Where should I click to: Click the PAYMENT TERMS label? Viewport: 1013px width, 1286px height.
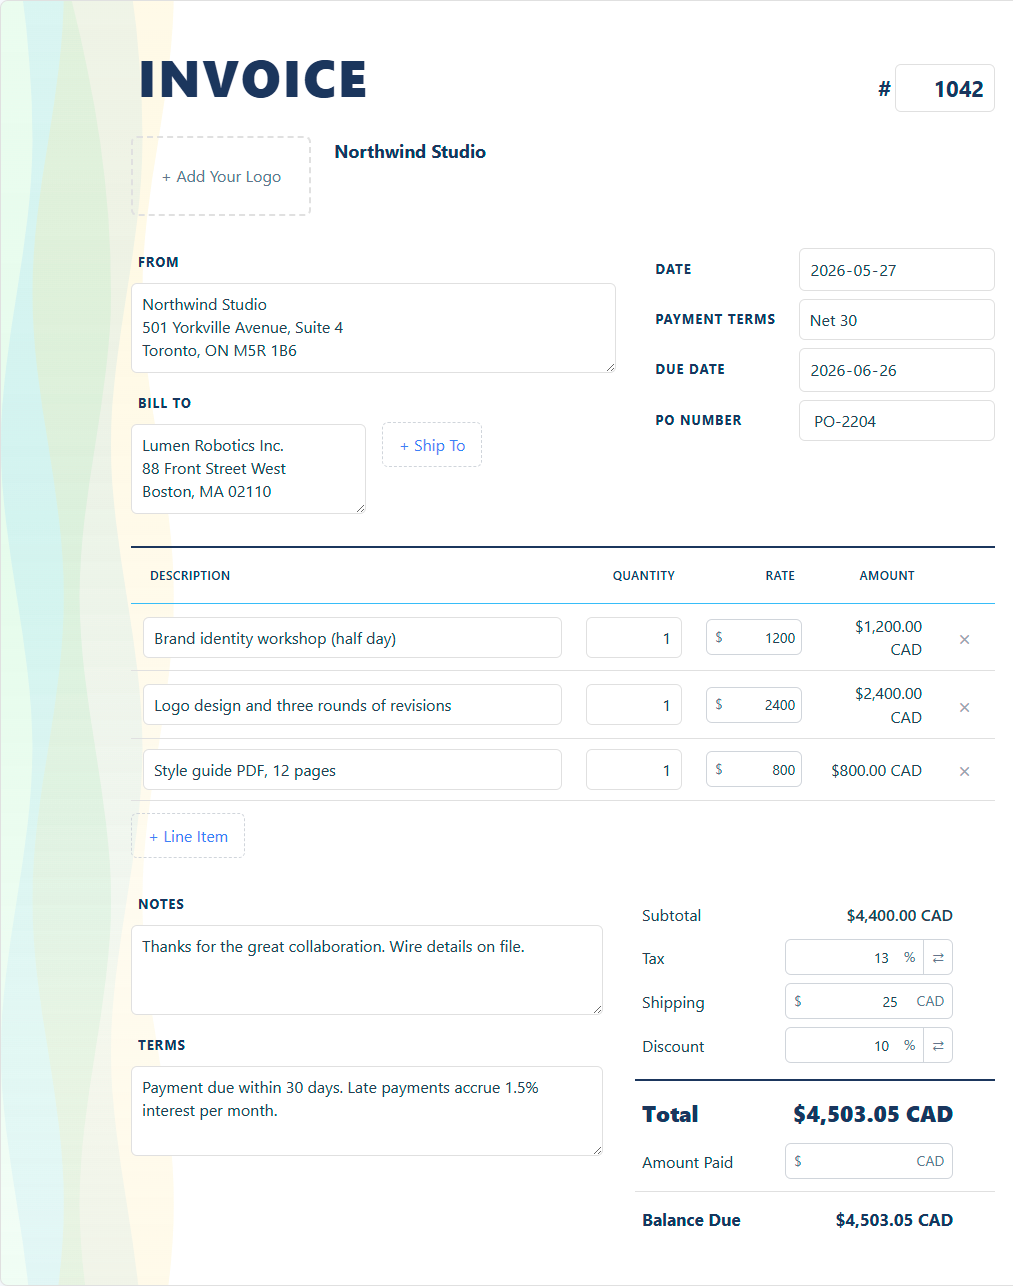pyautogui.click(x=715, y=319)
